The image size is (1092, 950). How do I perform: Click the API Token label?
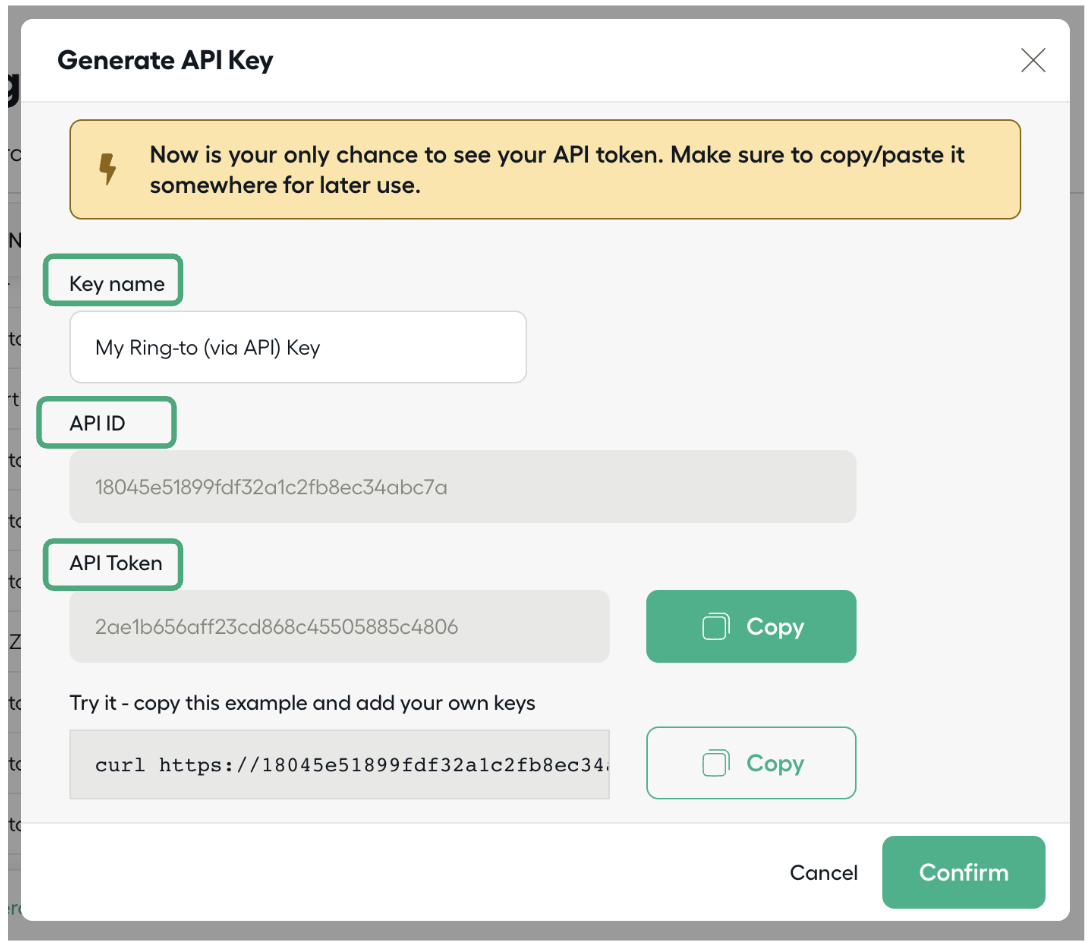[116, 563]
